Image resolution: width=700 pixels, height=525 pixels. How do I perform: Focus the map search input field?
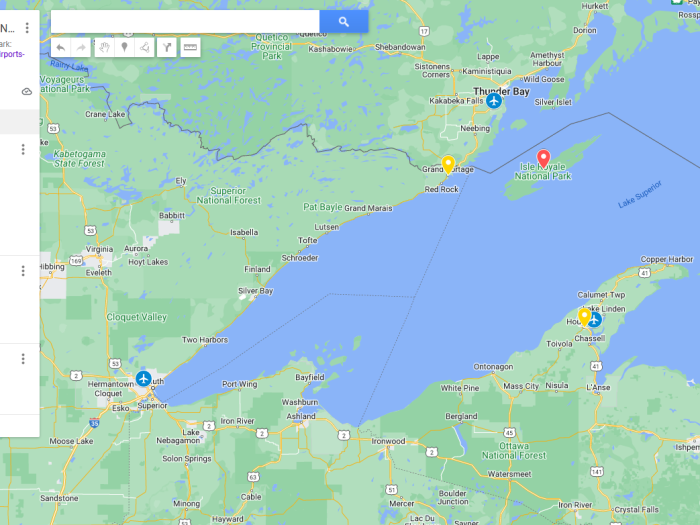(185, 21)
